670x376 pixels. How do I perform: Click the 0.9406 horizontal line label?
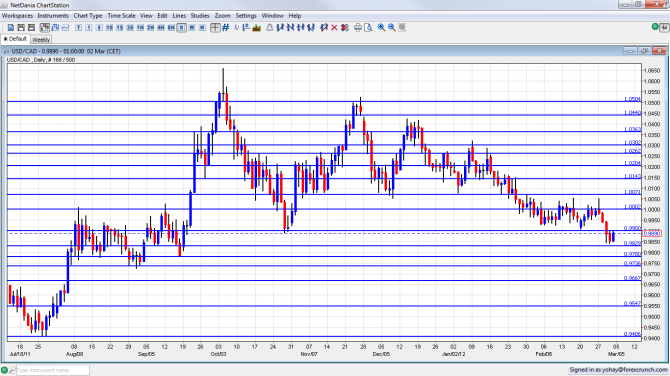pos(632,334)
